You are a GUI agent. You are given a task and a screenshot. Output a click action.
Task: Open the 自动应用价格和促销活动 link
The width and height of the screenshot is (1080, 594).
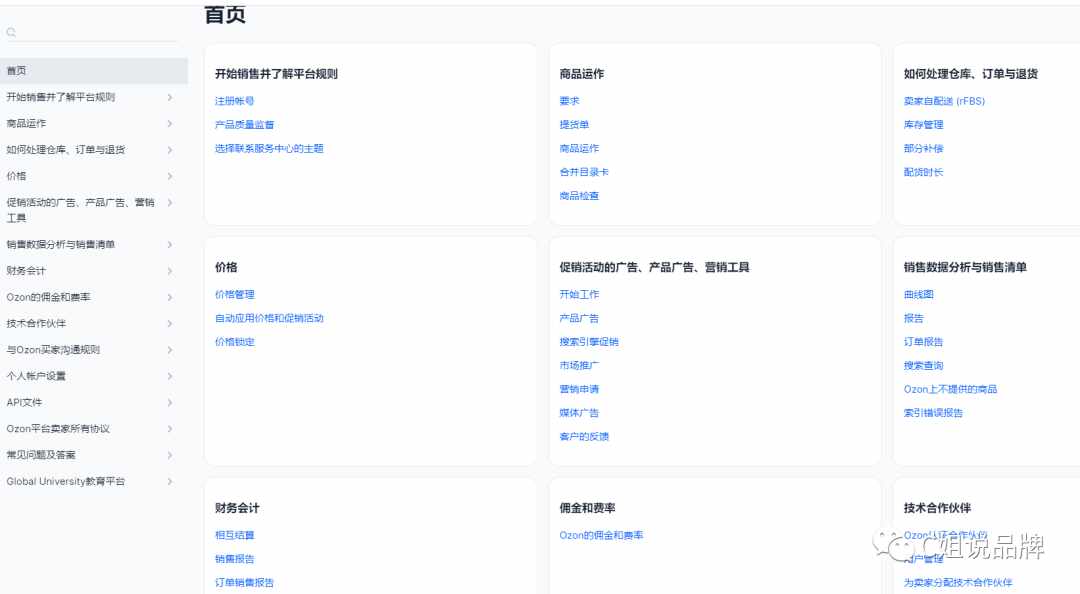(x=269, y=318)
